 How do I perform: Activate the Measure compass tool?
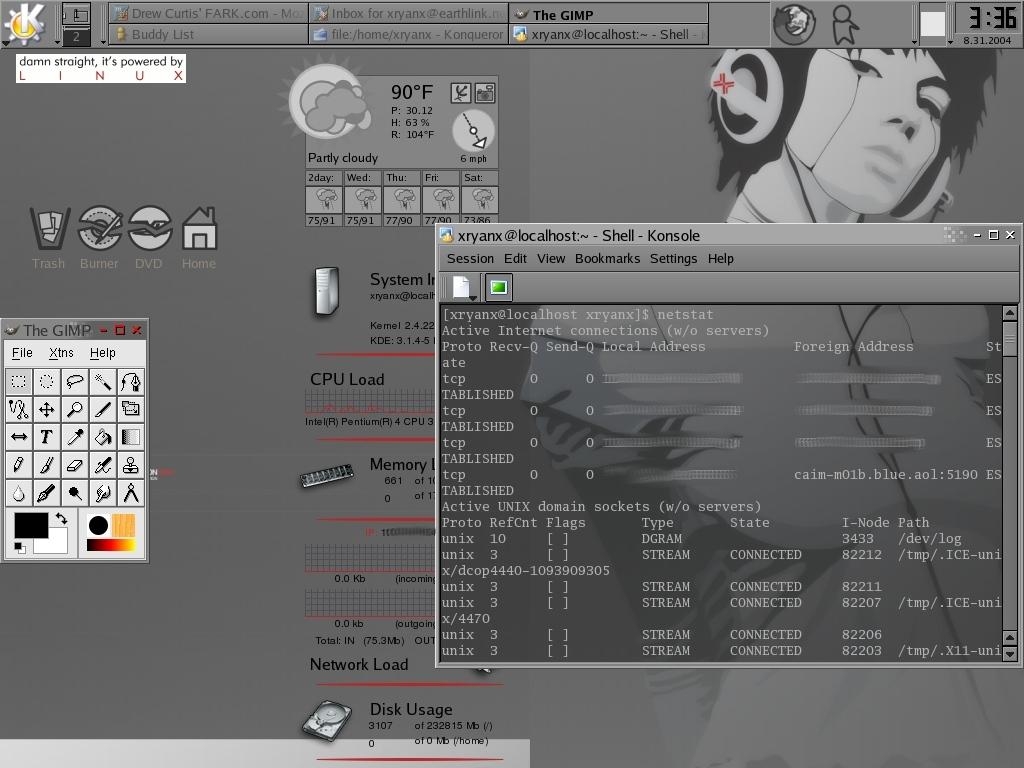pyautogui.click(x=131, y=493)
